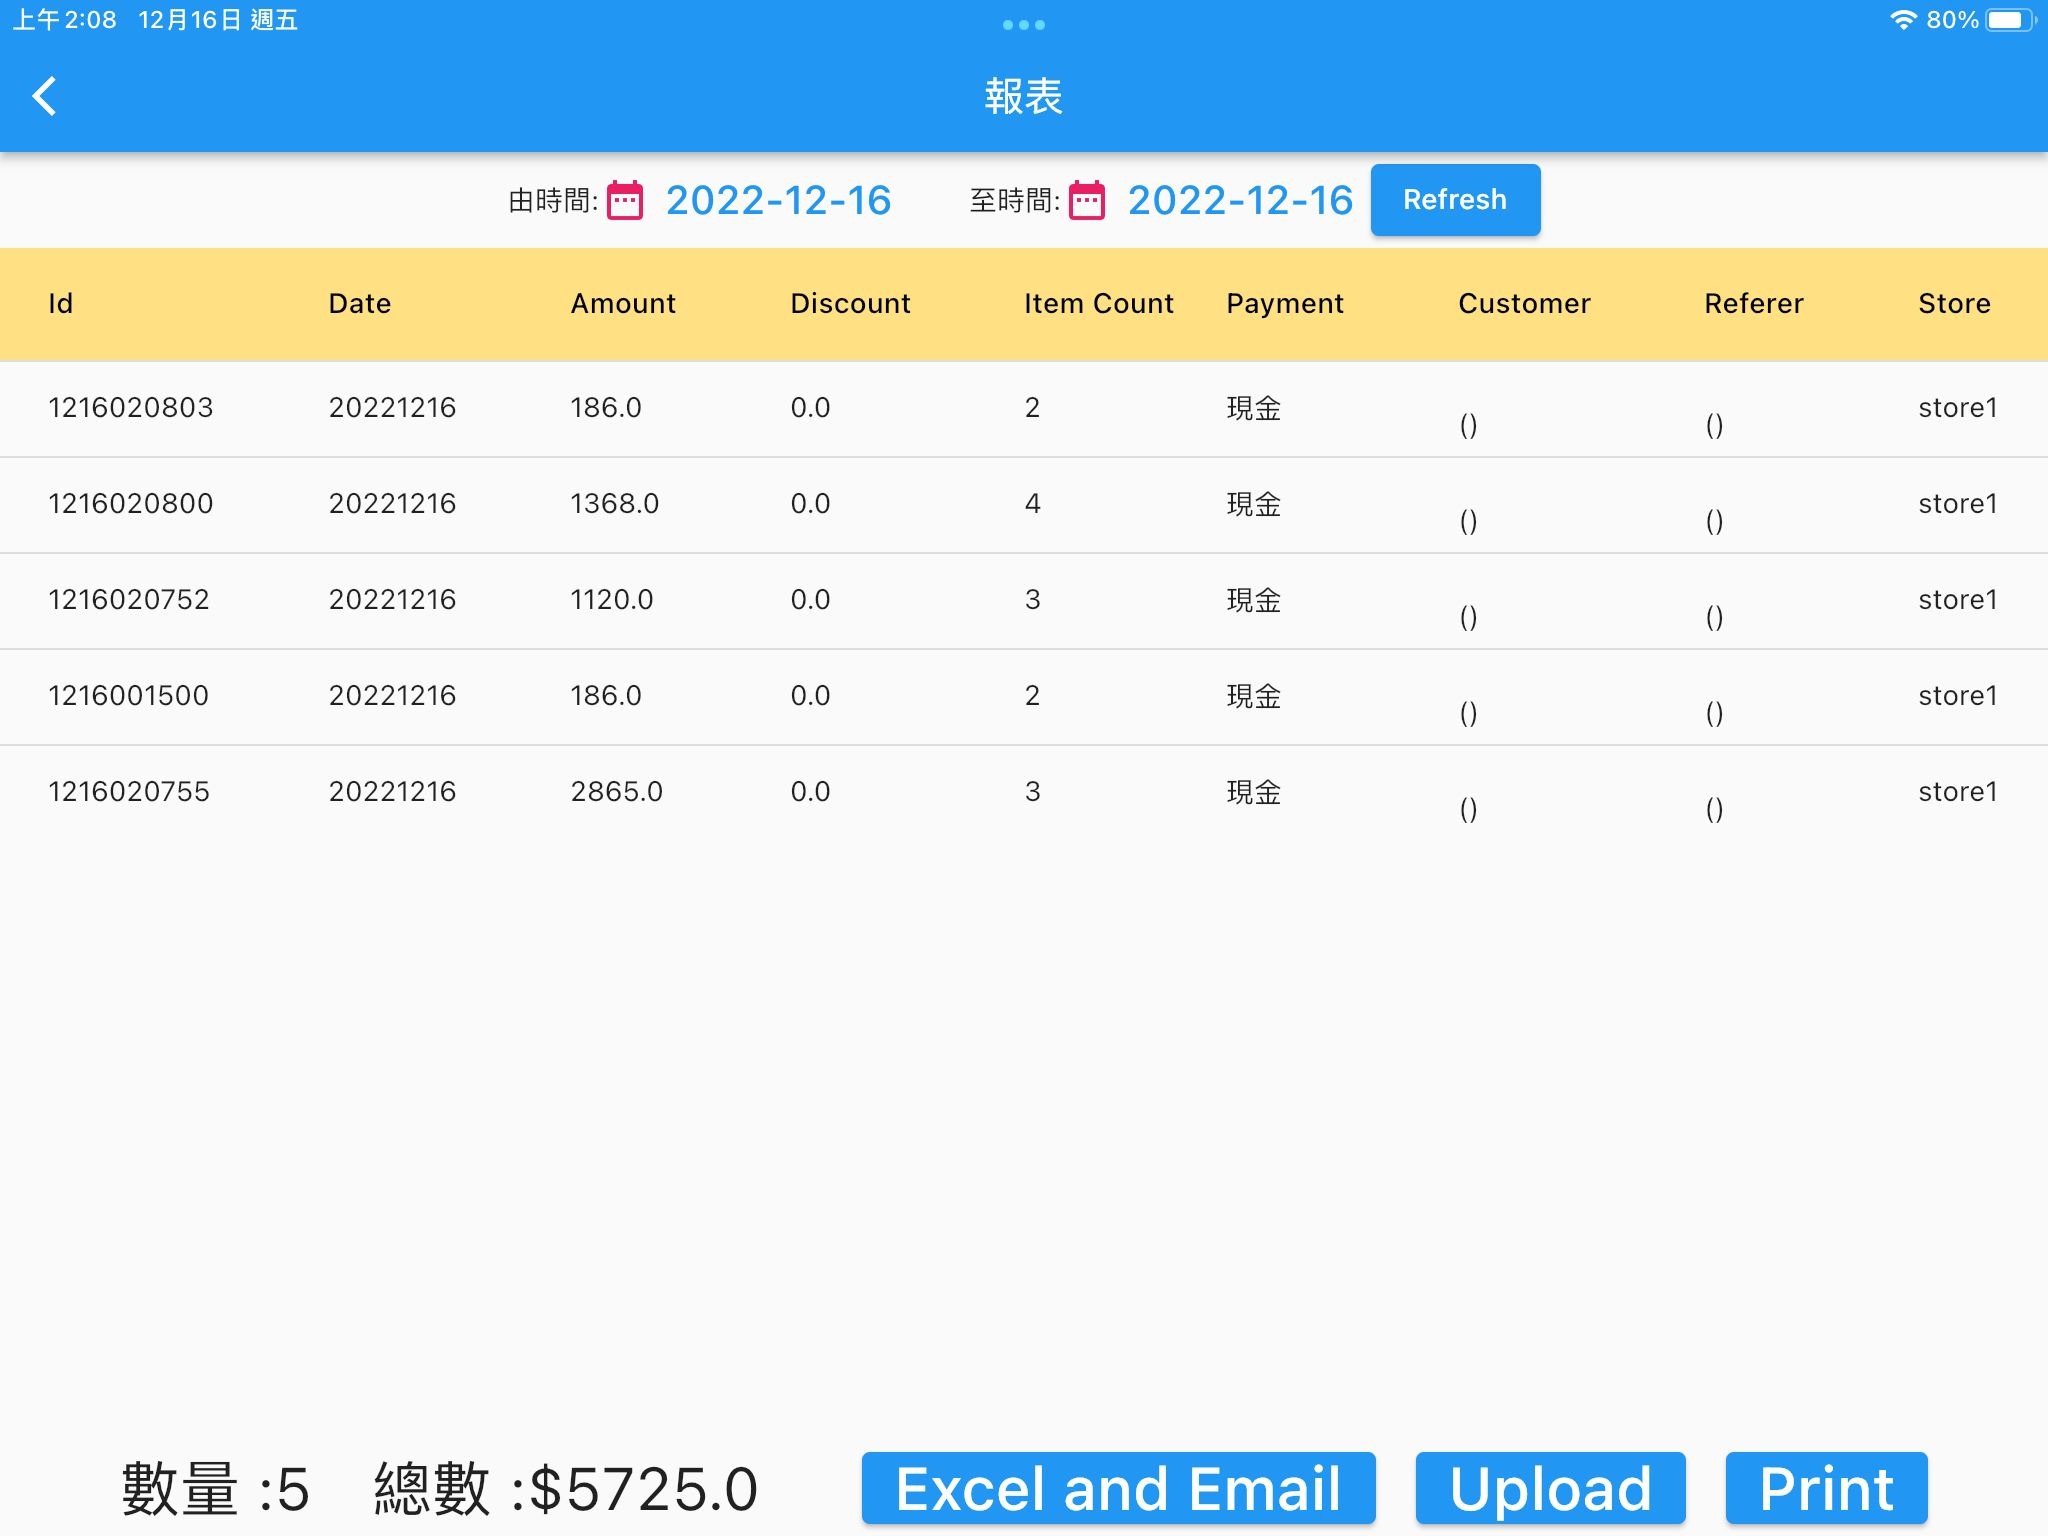Sort by the Date column header

click(360, 304)
